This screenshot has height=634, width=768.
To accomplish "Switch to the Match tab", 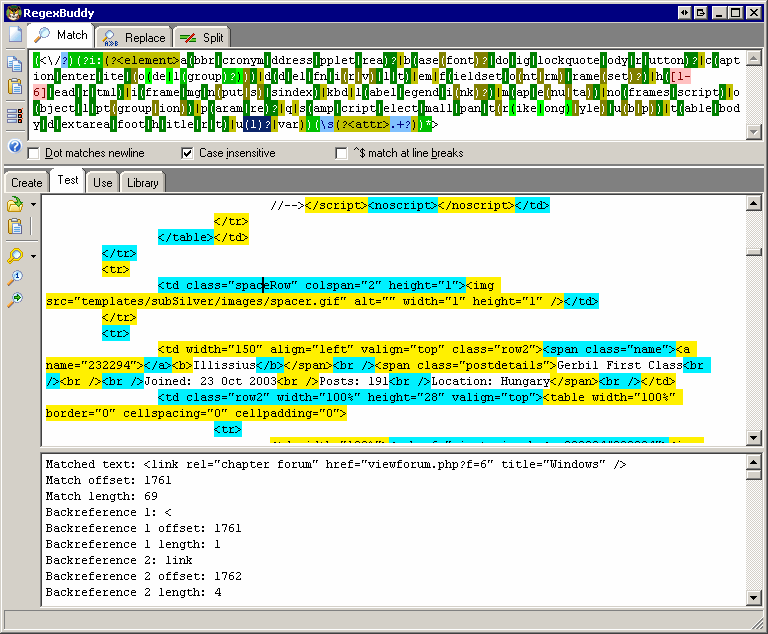I will pyautogui.click(x=60, y=35).
